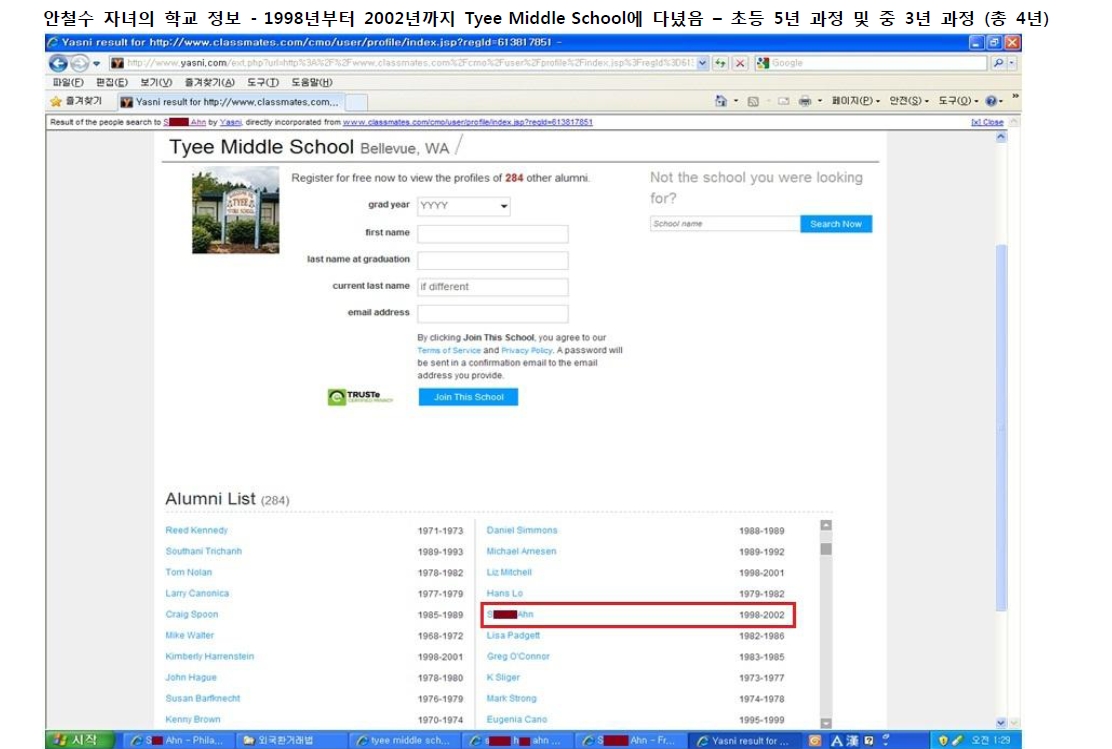Click the current last name field
The height and width of the screenshot is (749, 1112).
click(493, 287)
